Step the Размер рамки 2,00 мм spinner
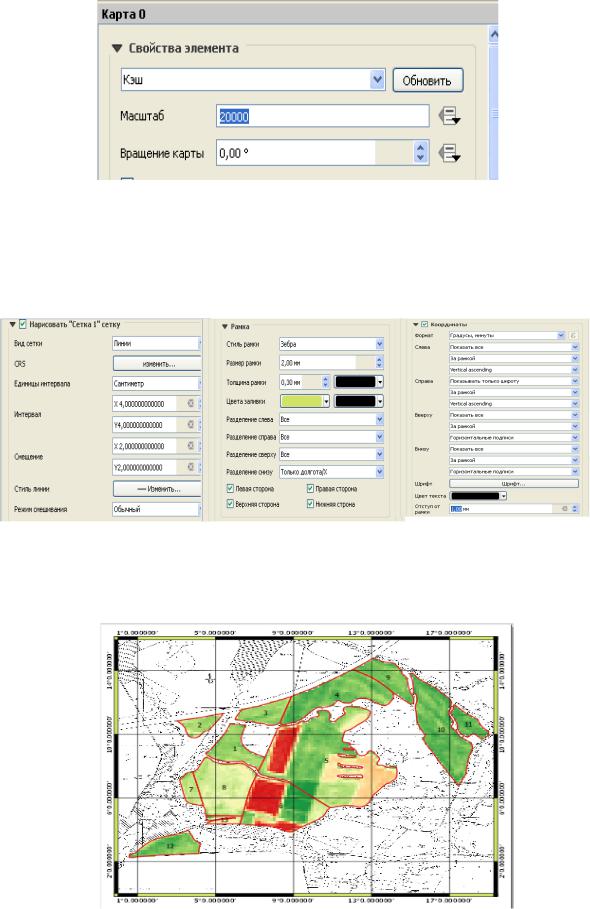Image resolution: width=590 pixels, height=909 pixels. tap(379, 363)
